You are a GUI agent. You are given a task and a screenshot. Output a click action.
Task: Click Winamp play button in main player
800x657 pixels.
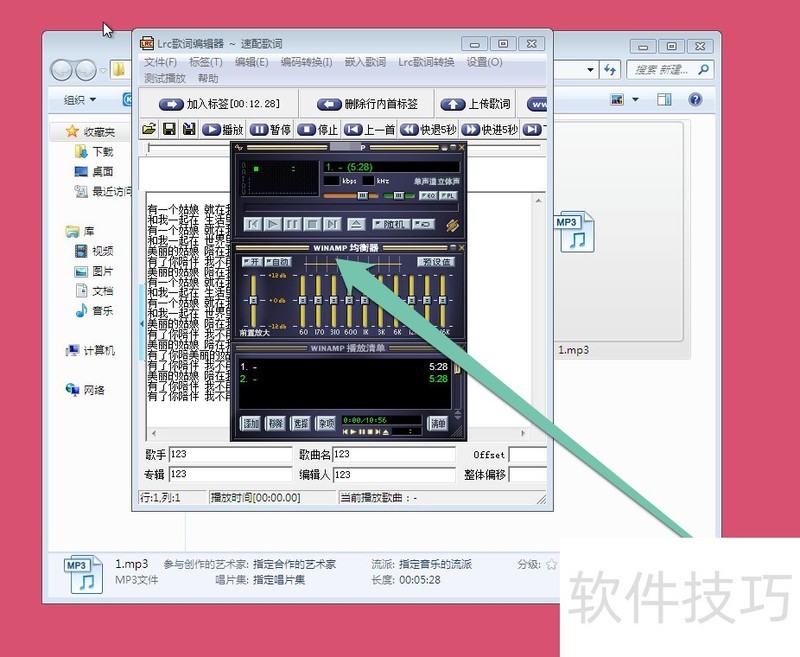(x=273, y=224)
